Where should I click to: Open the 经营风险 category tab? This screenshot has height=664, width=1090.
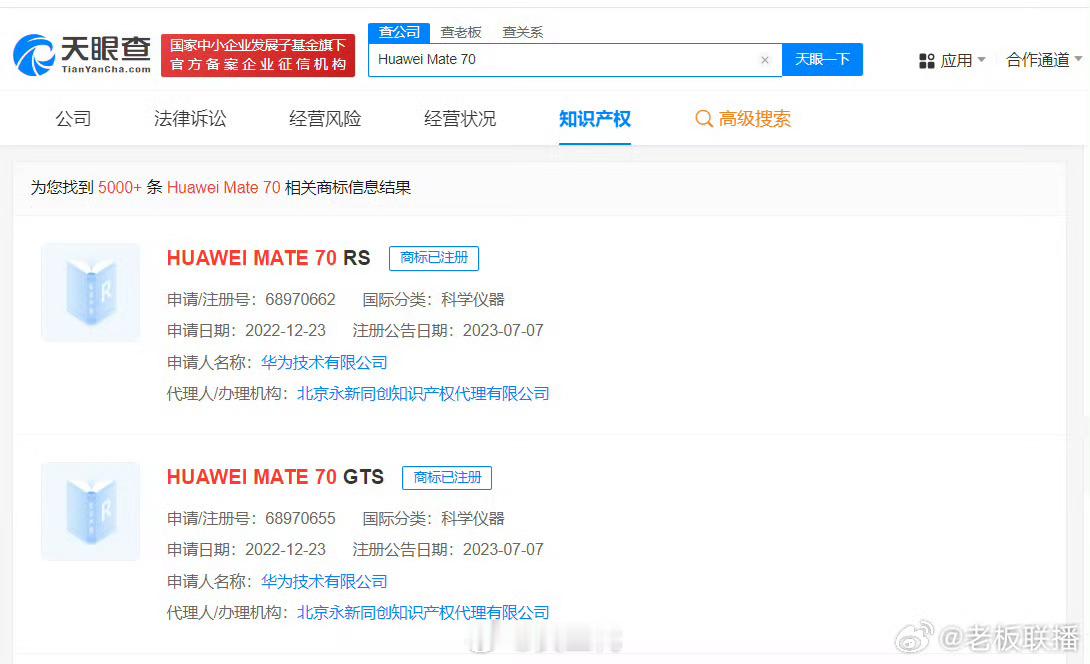pyautogui.click(x=325, y=119)
